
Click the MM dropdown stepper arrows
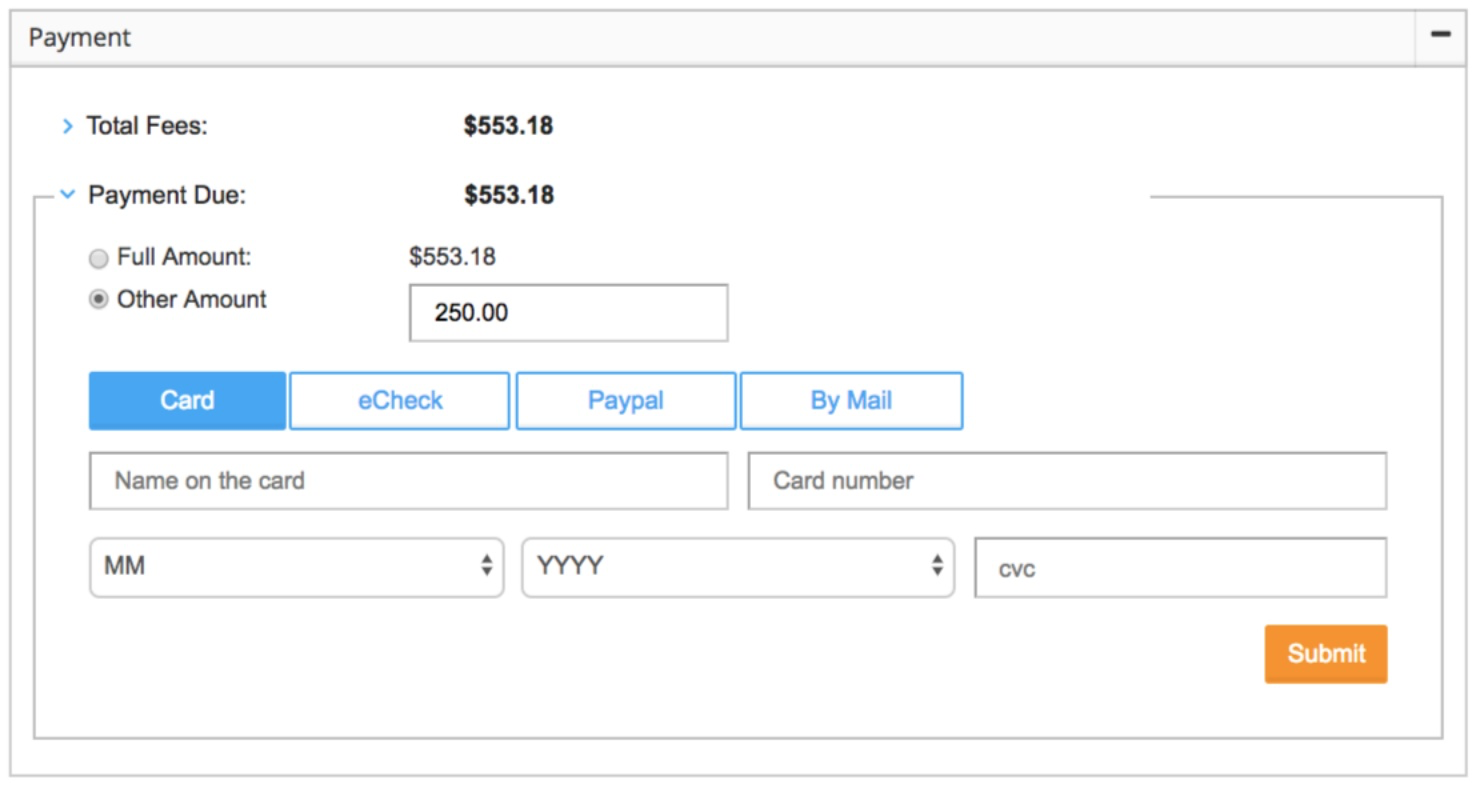(487, 567)
